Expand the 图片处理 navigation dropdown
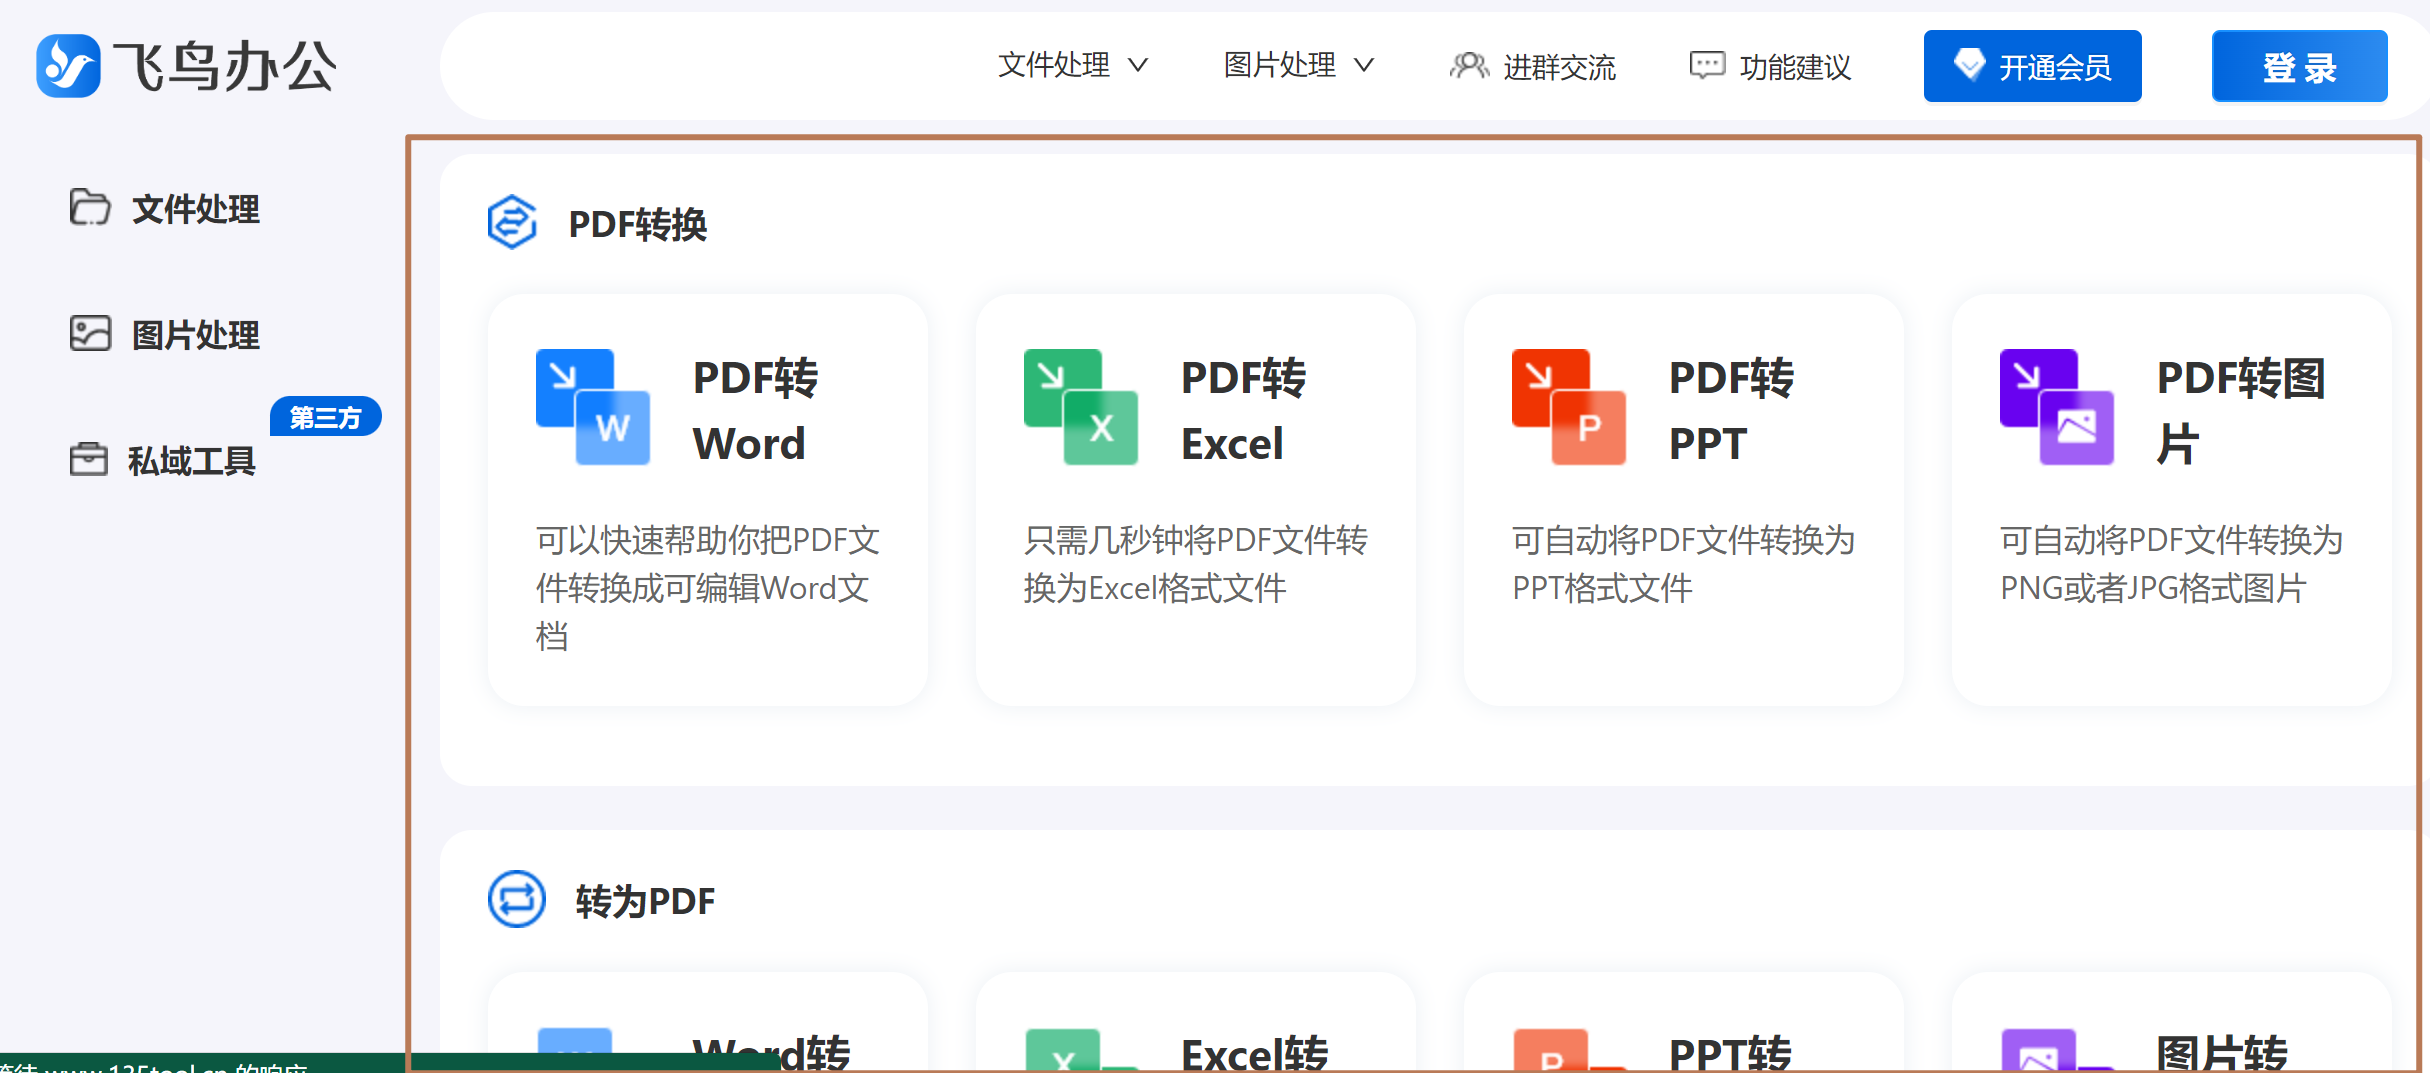This screenshot has height=1073, width=2430. 1297,65
